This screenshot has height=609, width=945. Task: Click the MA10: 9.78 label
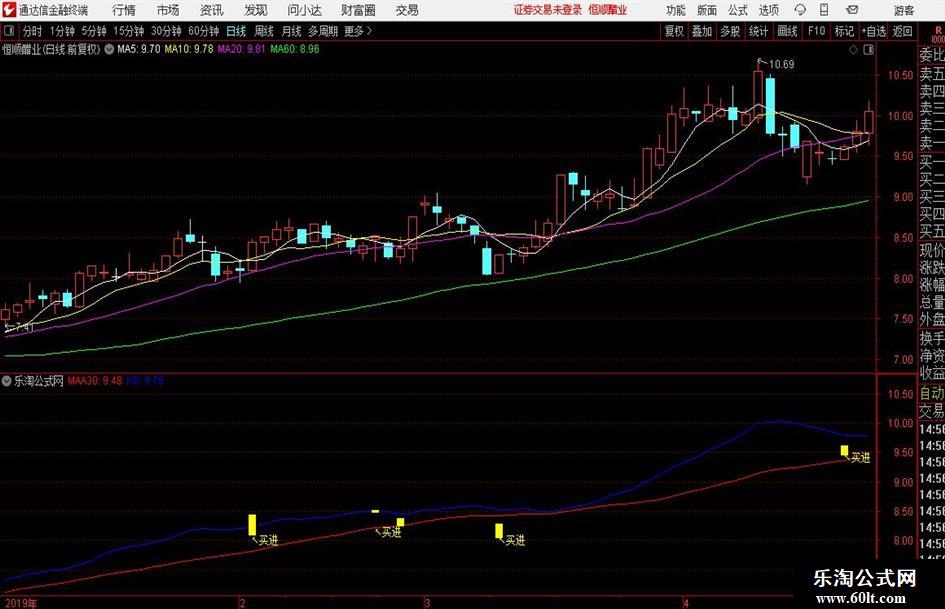click(x=189, y=49)
